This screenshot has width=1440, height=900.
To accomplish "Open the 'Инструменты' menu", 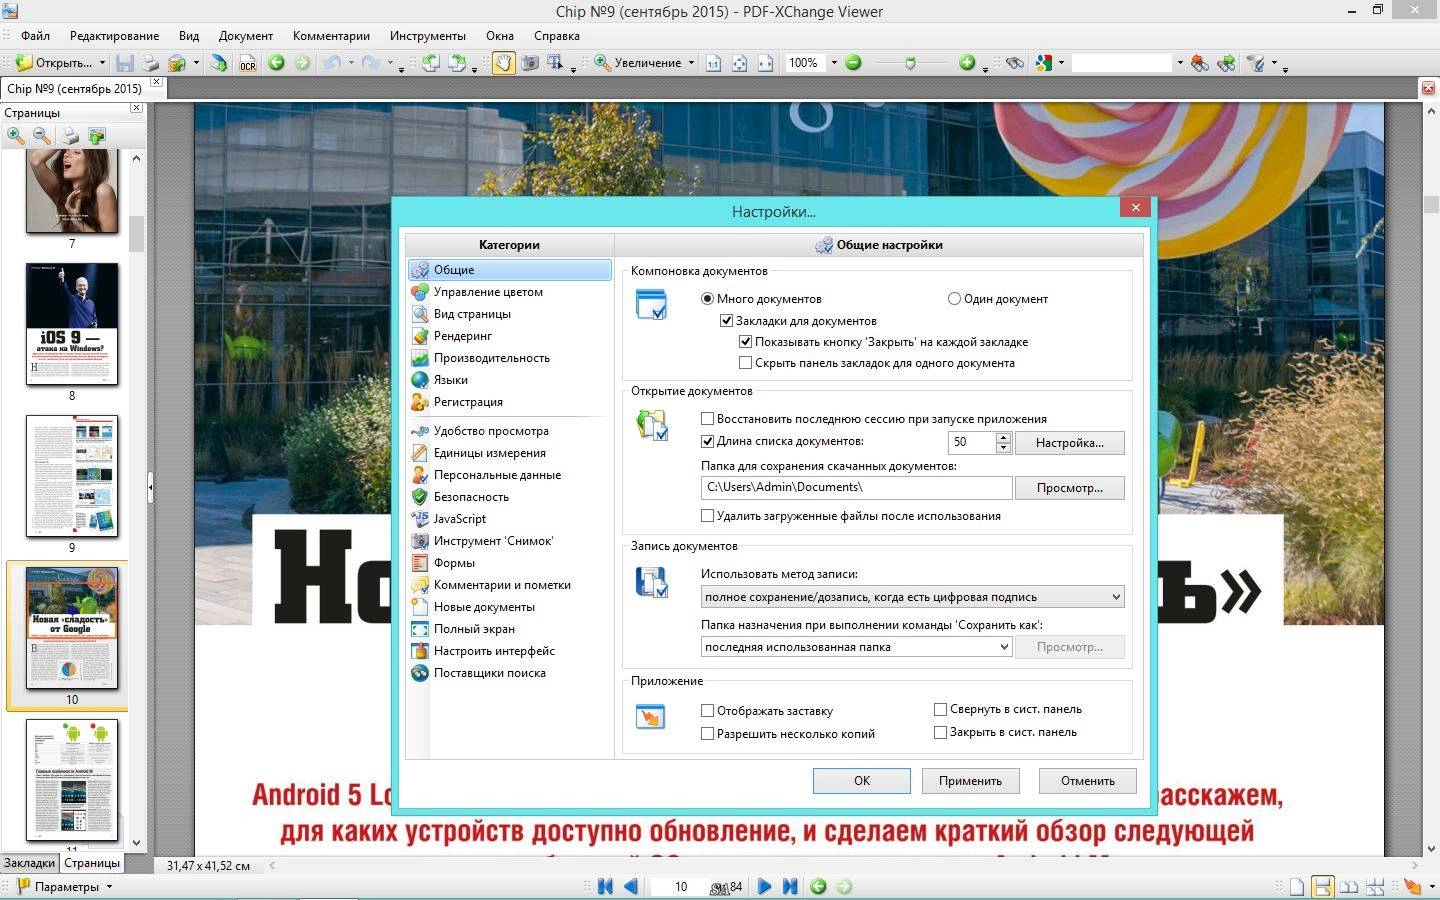I will coord(427,36).
